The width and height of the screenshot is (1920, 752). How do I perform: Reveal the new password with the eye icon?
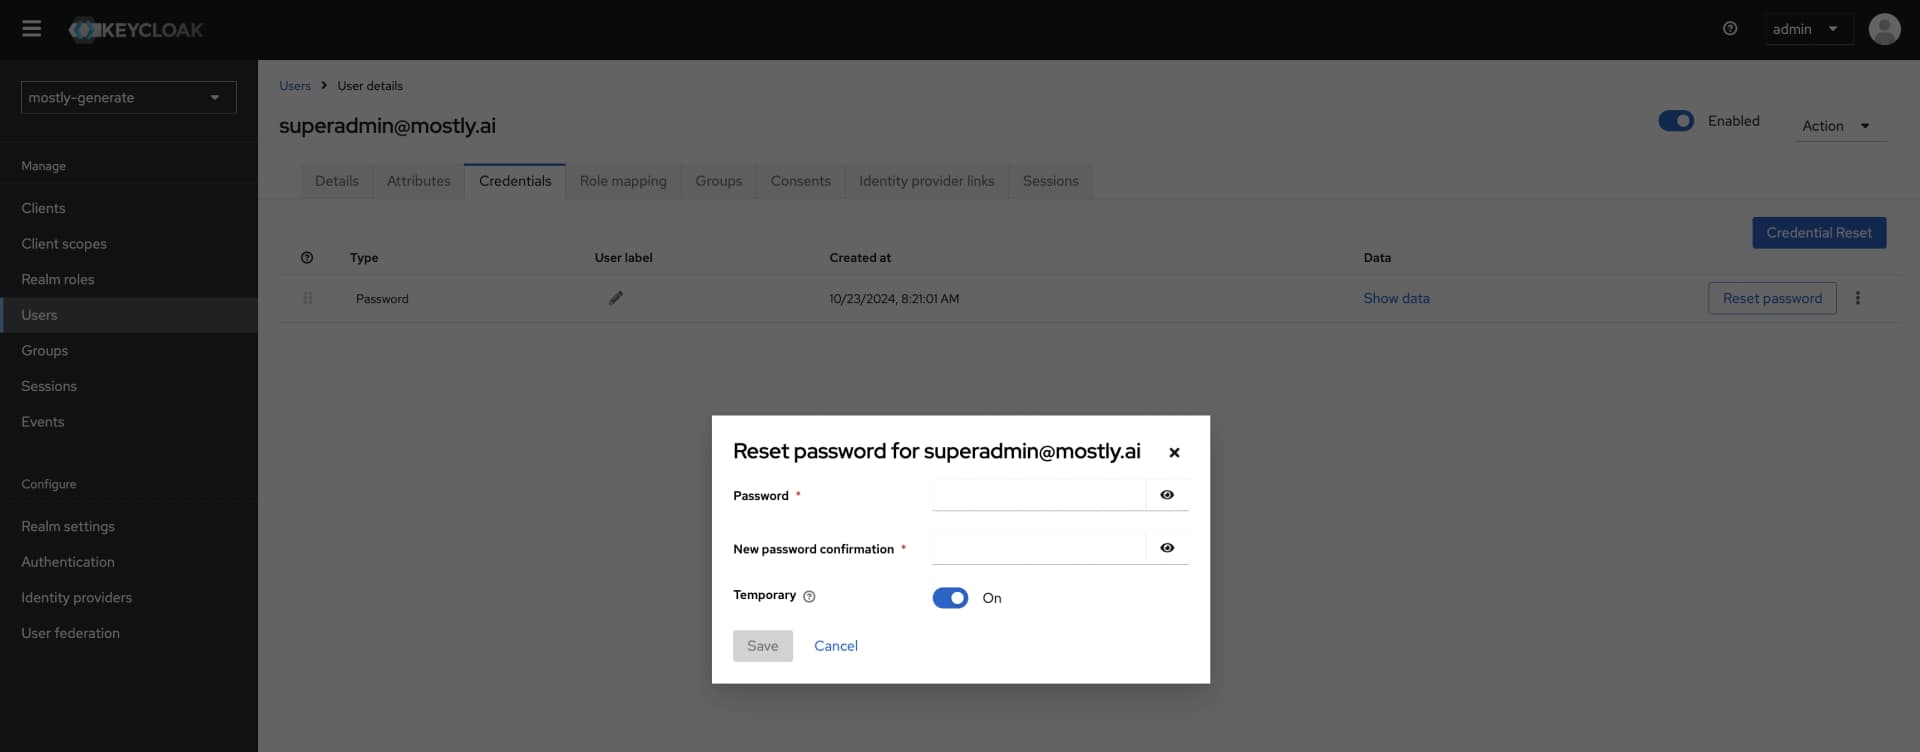1167,548
